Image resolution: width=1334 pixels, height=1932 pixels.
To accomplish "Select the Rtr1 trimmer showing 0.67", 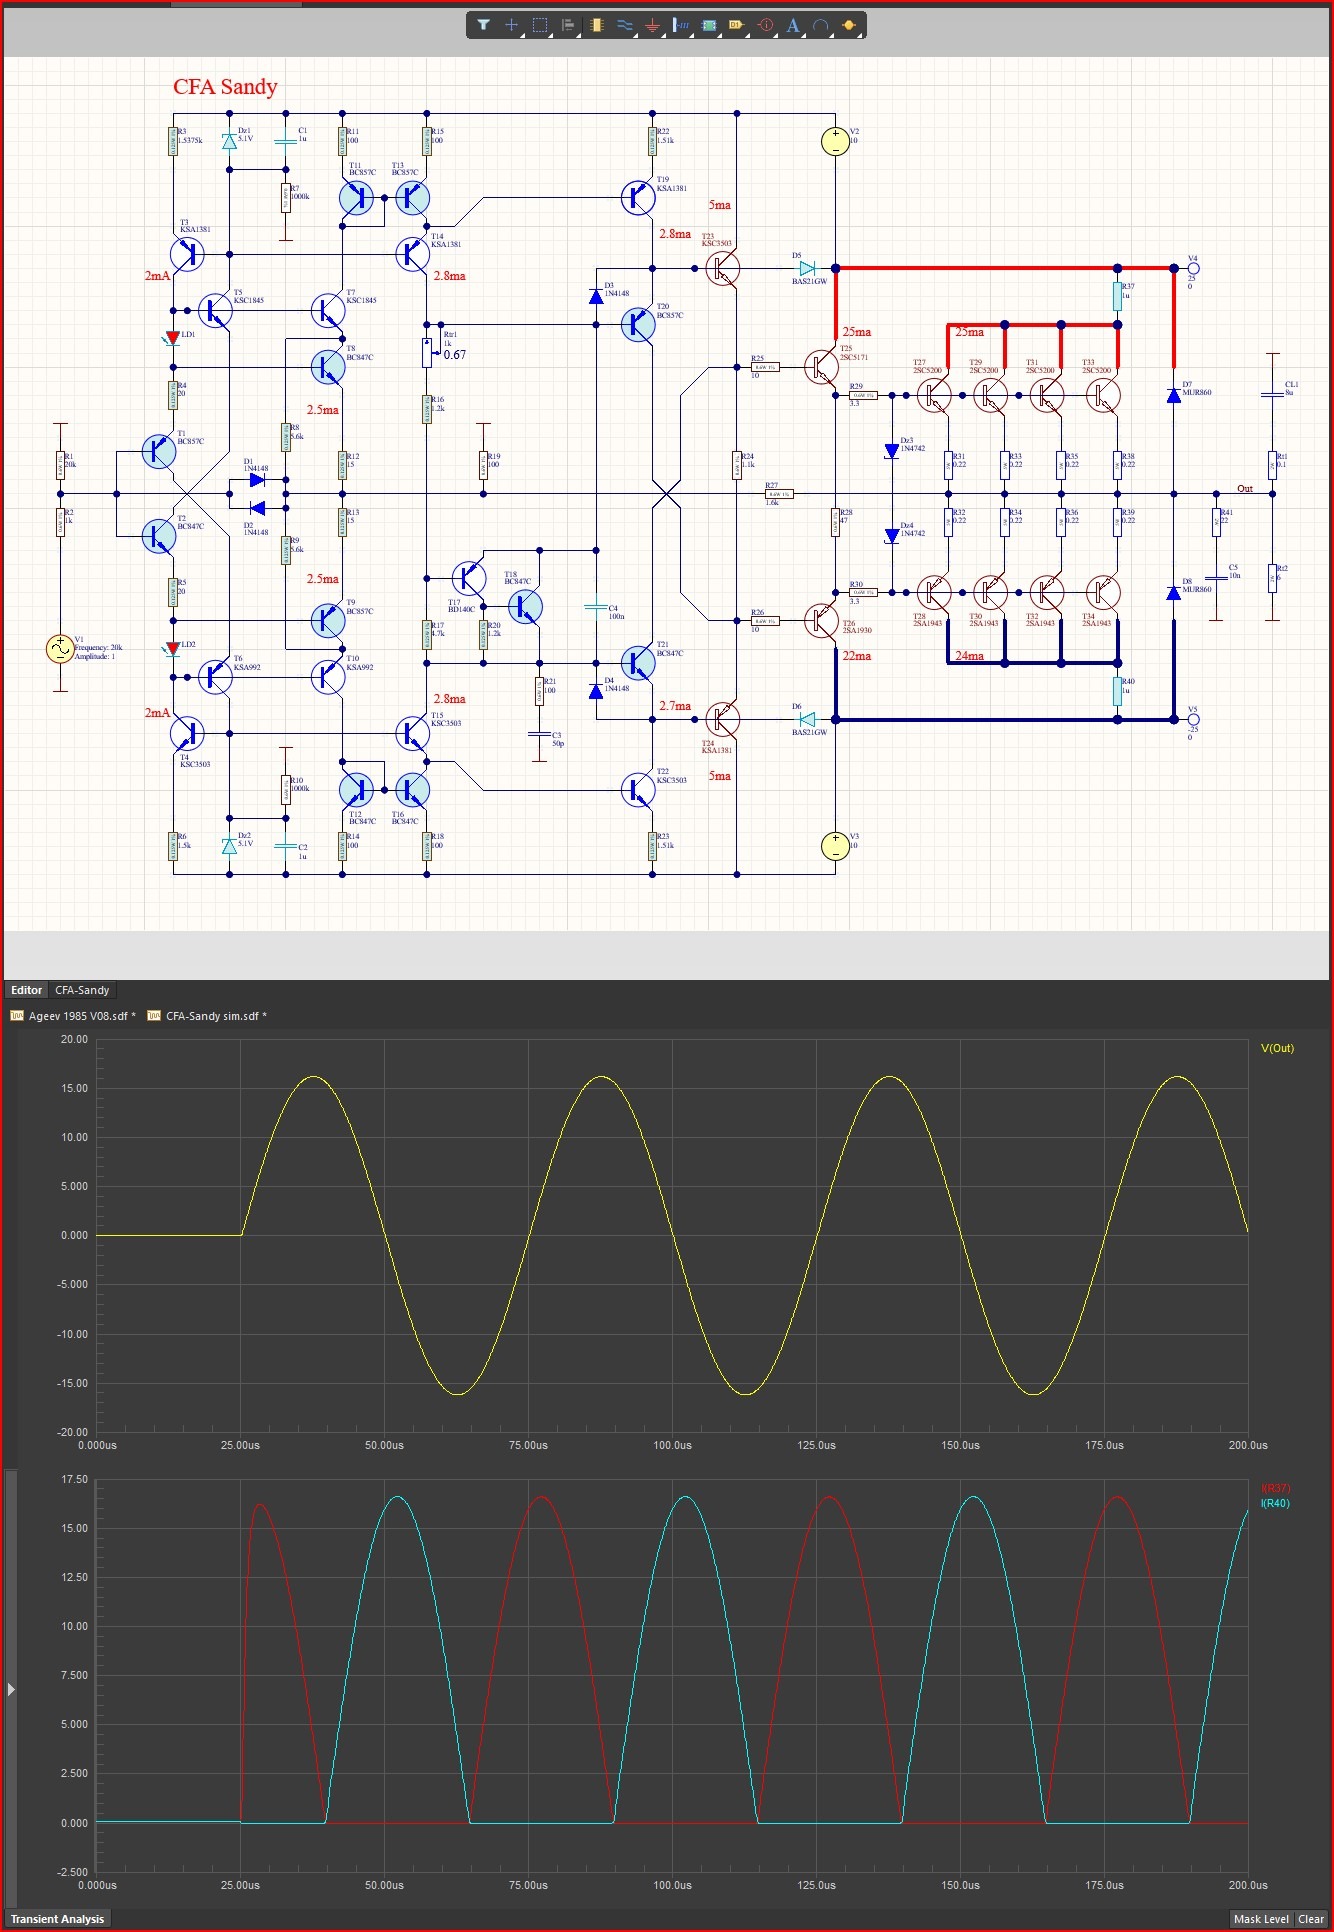I will coord(427,352).
